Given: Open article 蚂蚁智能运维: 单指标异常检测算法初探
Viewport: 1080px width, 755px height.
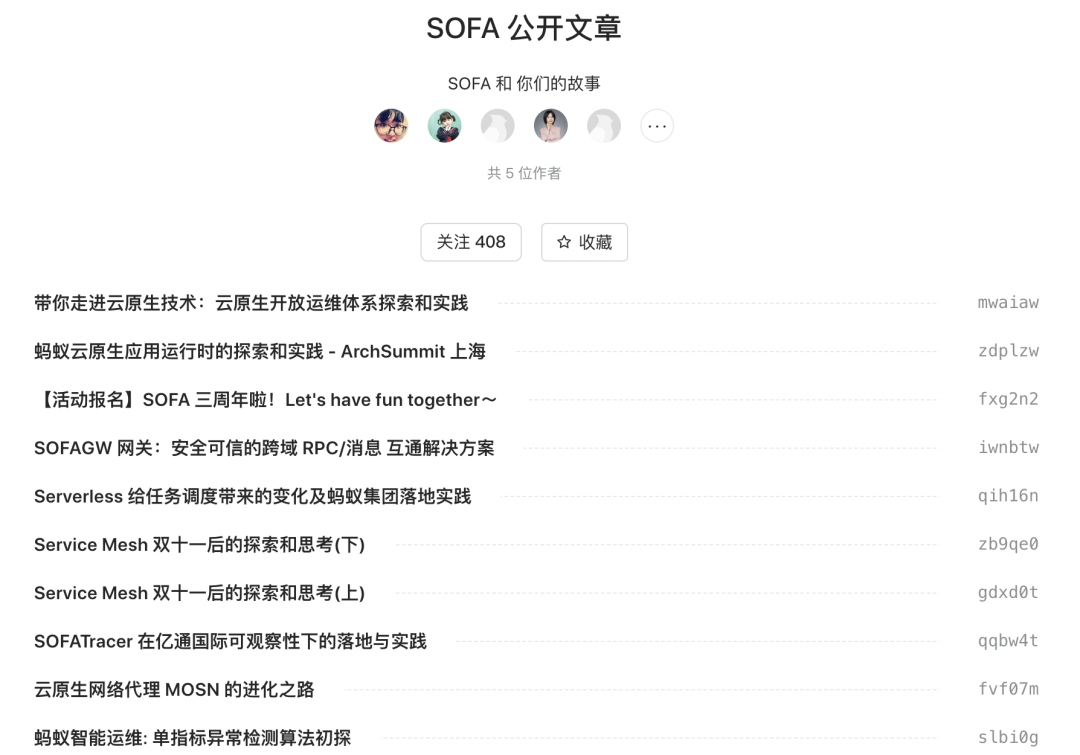Looking at the screenshot, I should [x=193, y=737].
